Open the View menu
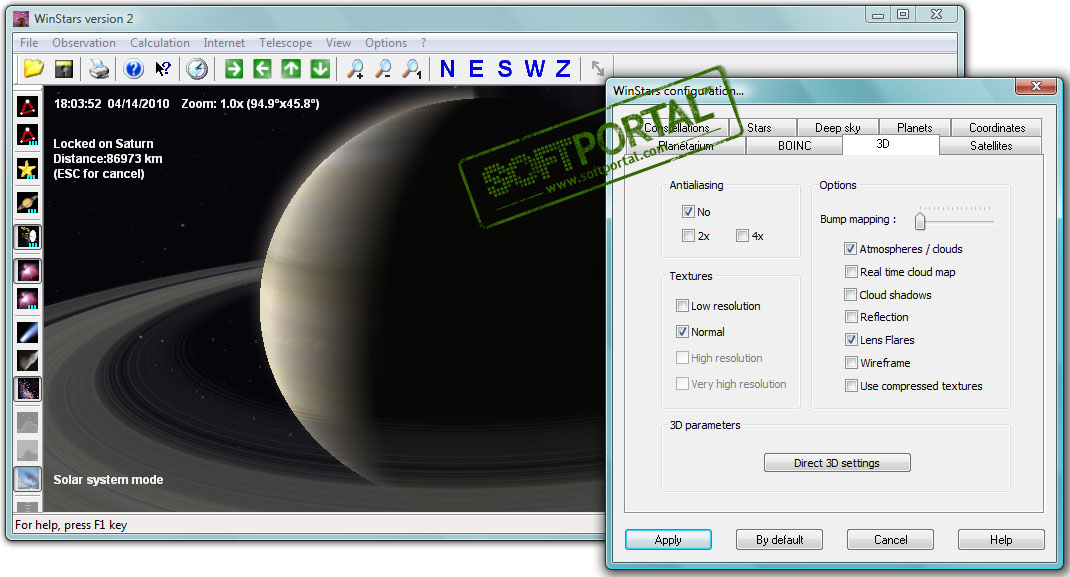 tap(338, 42)
